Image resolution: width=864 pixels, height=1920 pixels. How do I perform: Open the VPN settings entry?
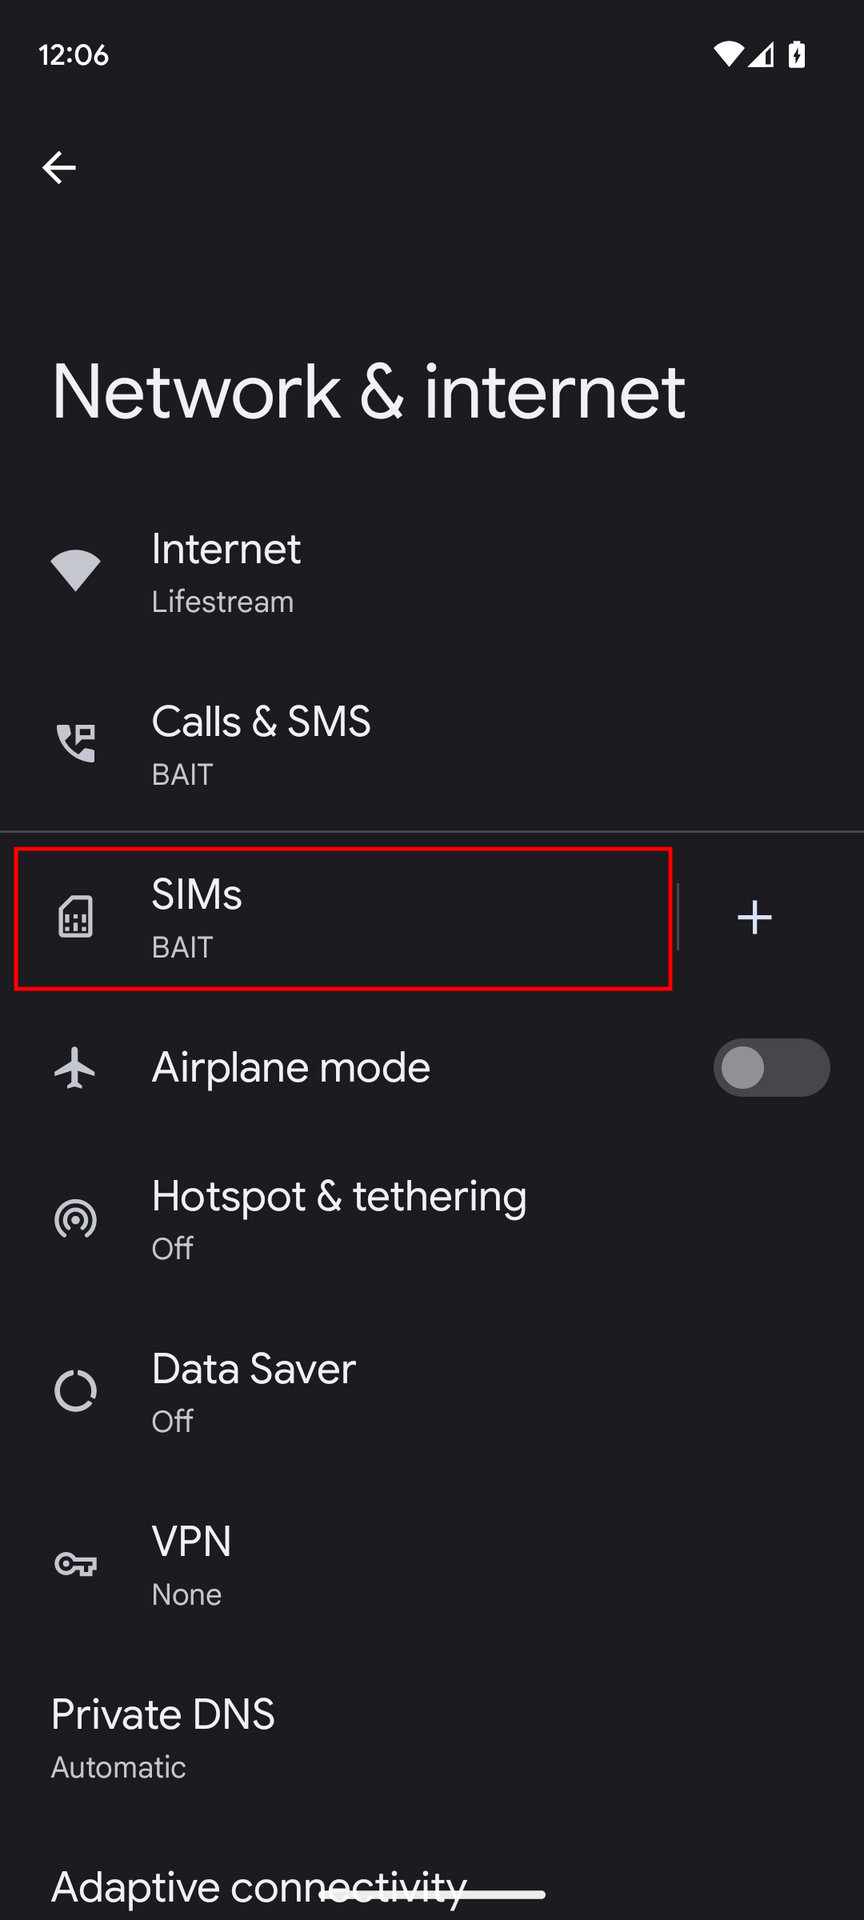(x=192, y=1564)
